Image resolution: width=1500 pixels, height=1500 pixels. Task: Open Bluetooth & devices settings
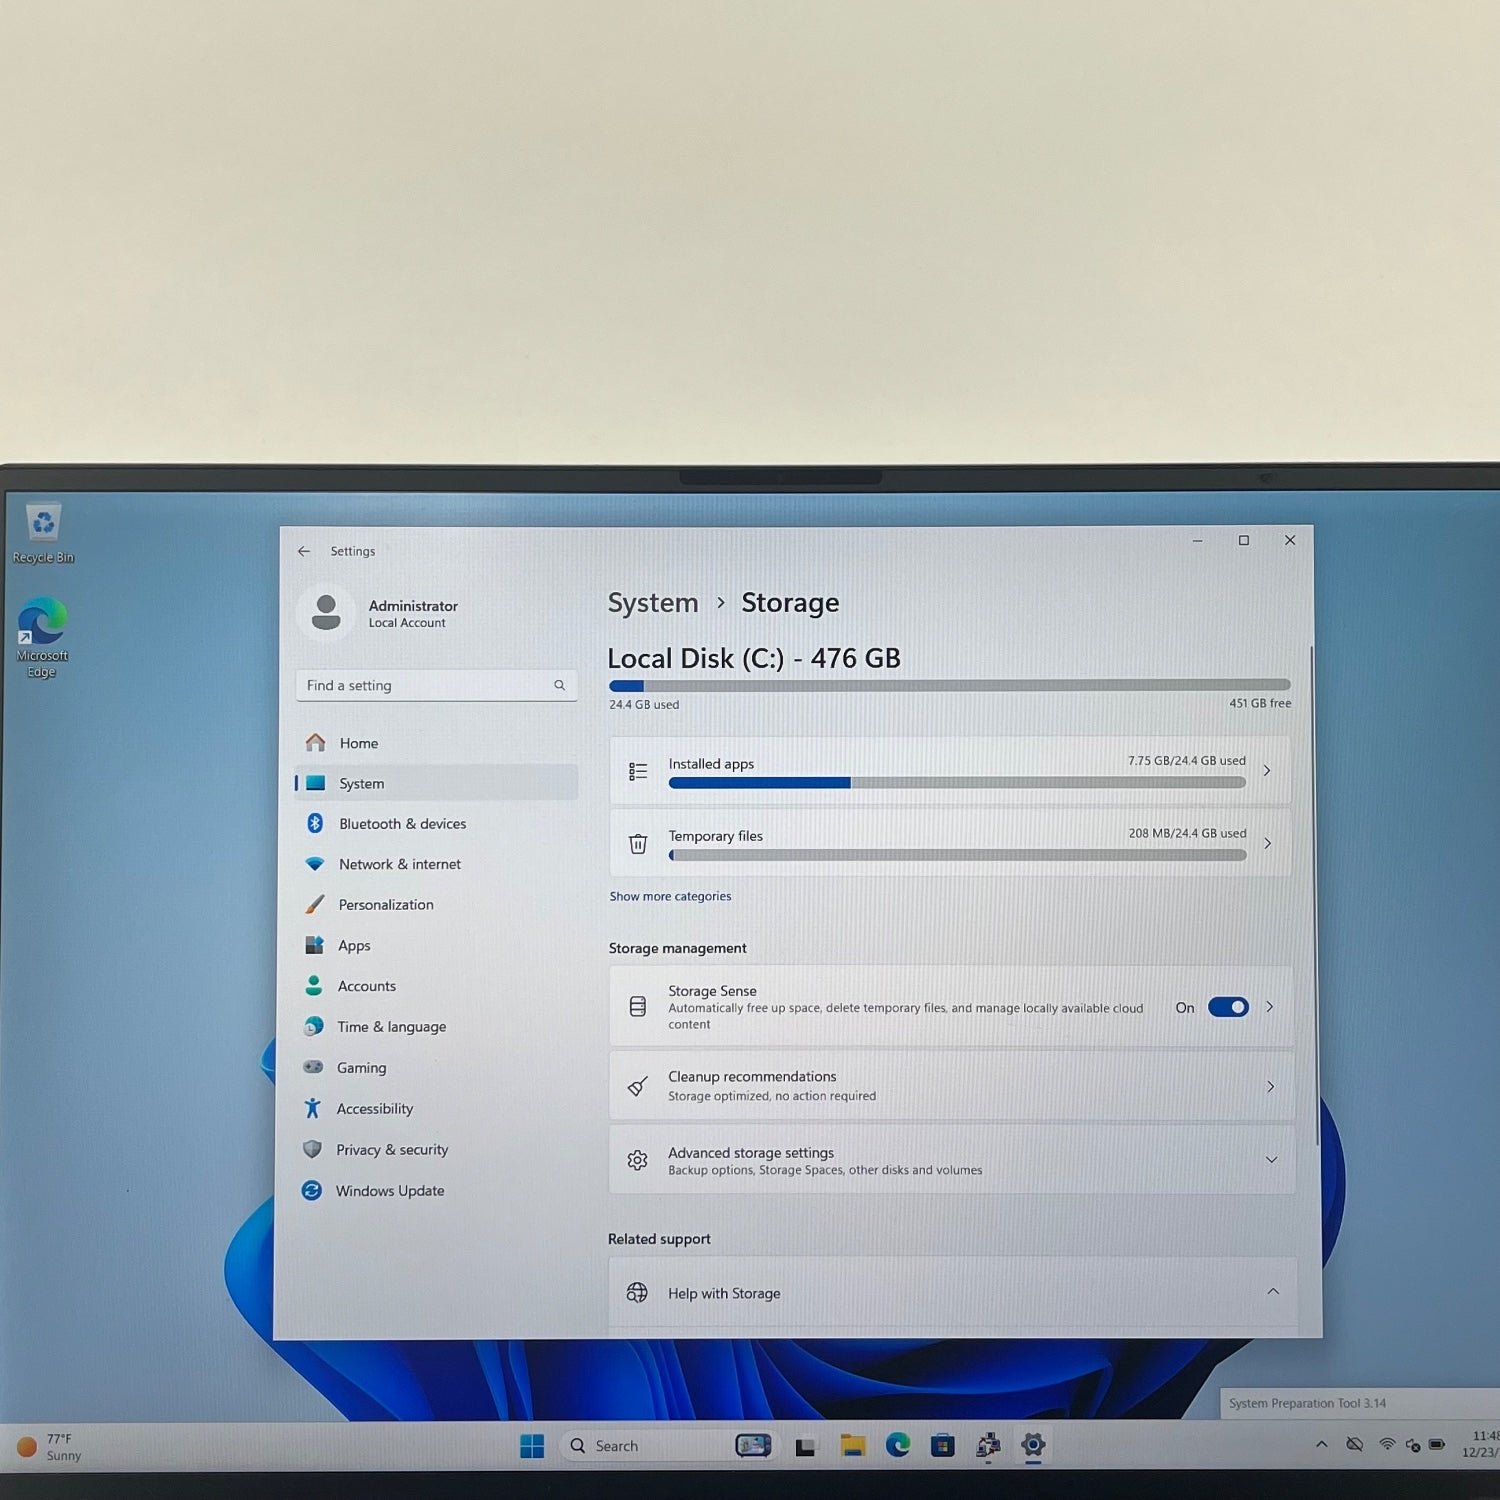402,824
